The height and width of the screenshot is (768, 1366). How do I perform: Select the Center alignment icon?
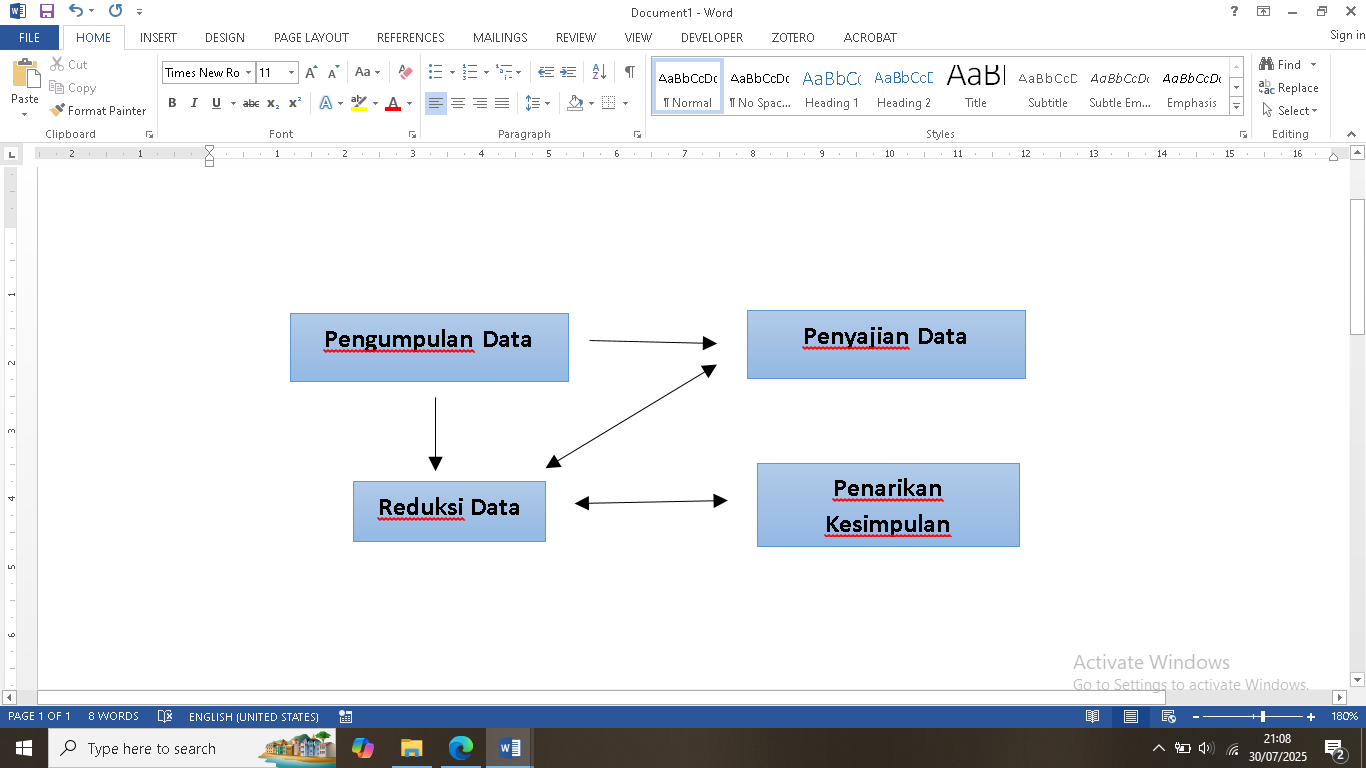pos(458,103)
